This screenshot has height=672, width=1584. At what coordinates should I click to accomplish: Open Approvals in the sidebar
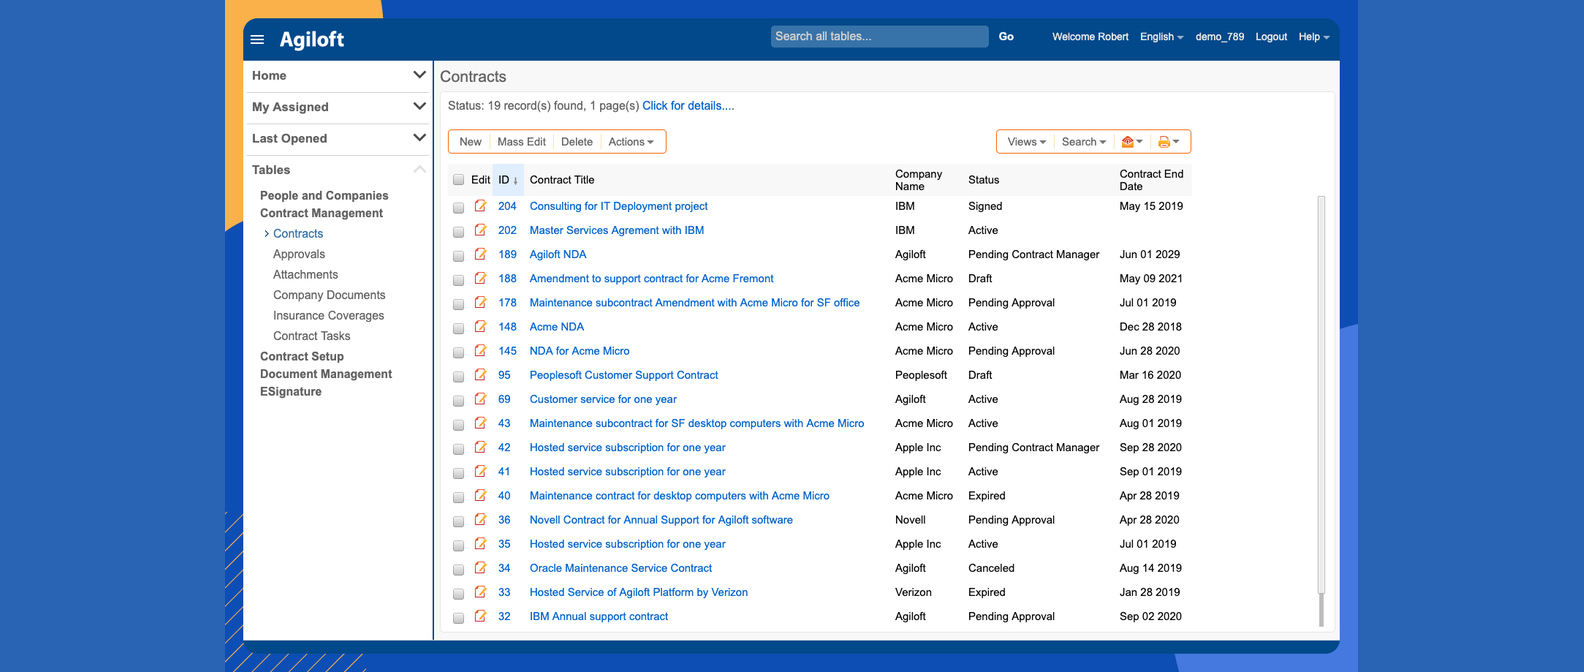299,254
